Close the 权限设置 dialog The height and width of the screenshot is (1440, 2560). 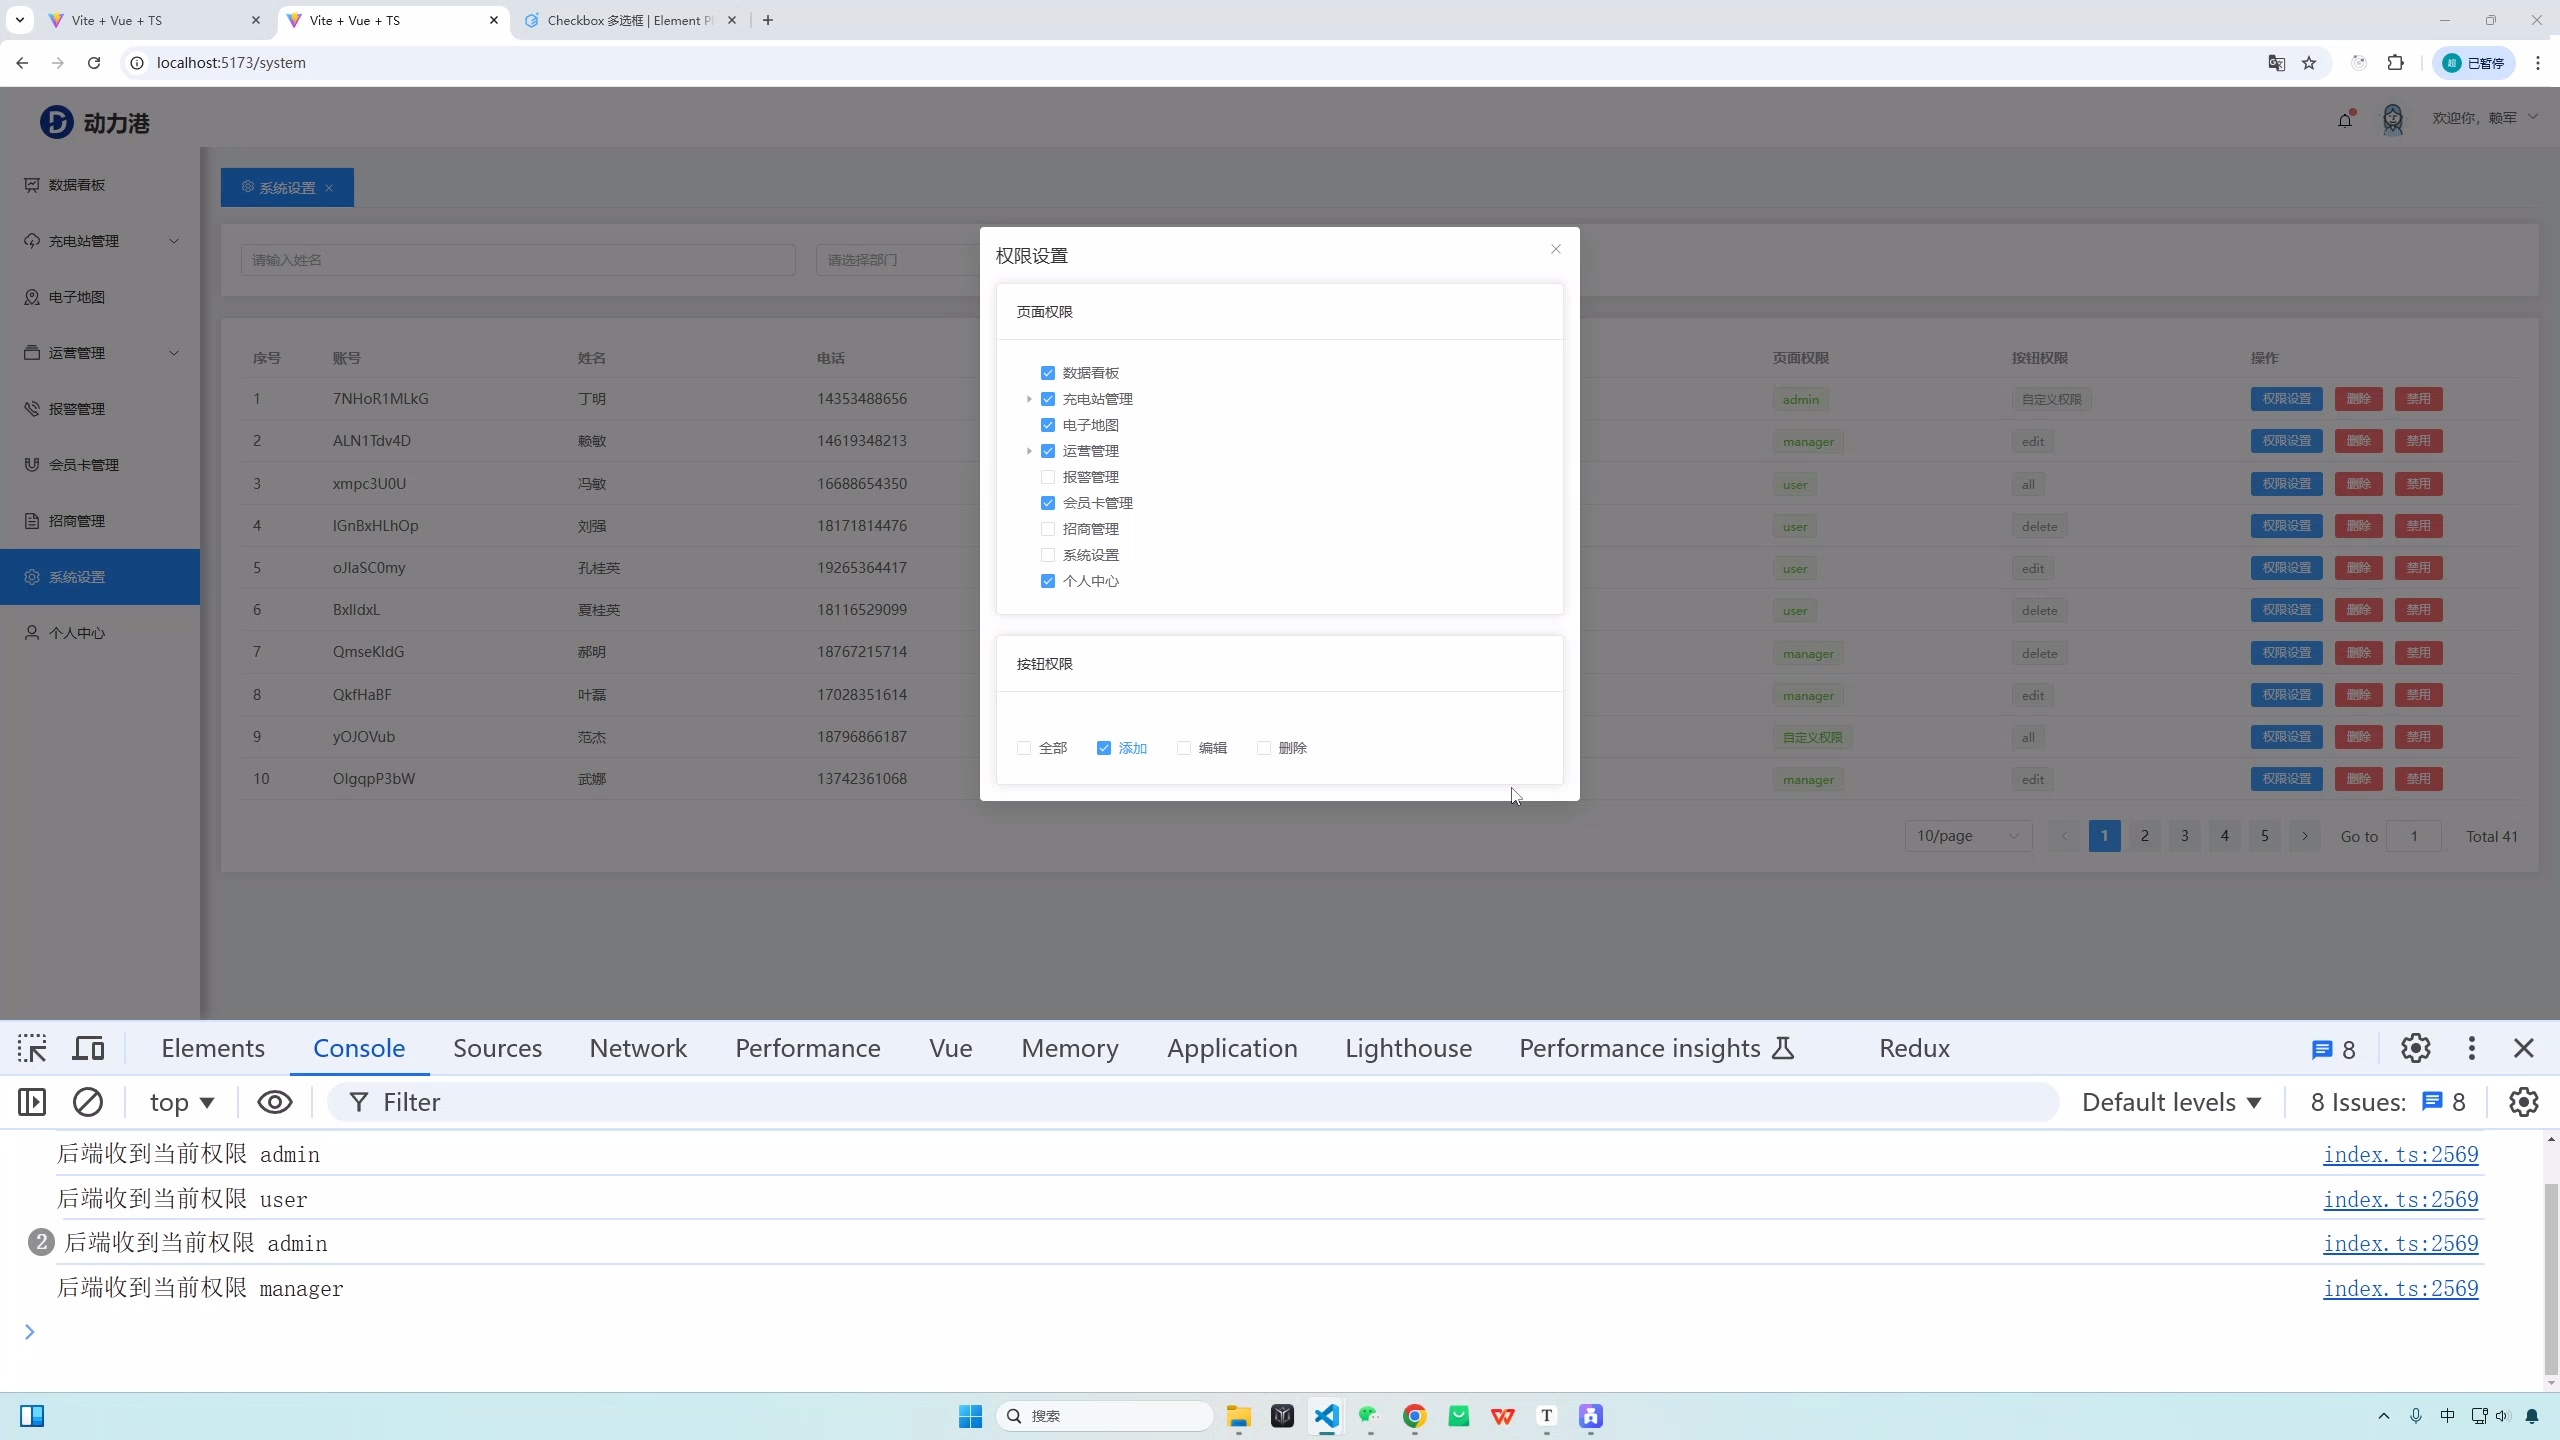pyautogui.click(x=1556, y=249)
